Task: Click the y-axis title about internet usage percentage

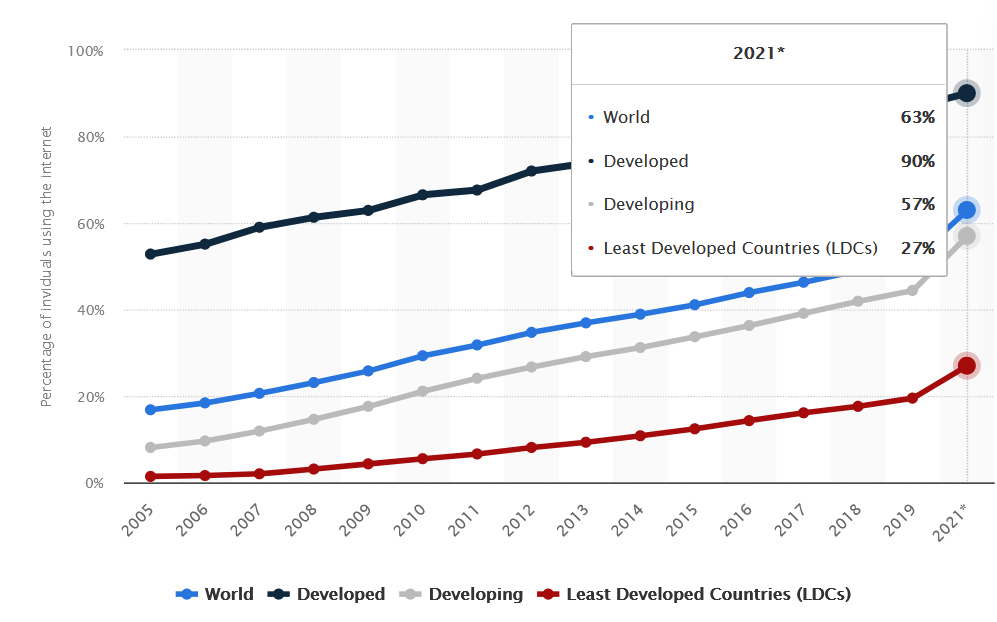Action: 46,266
